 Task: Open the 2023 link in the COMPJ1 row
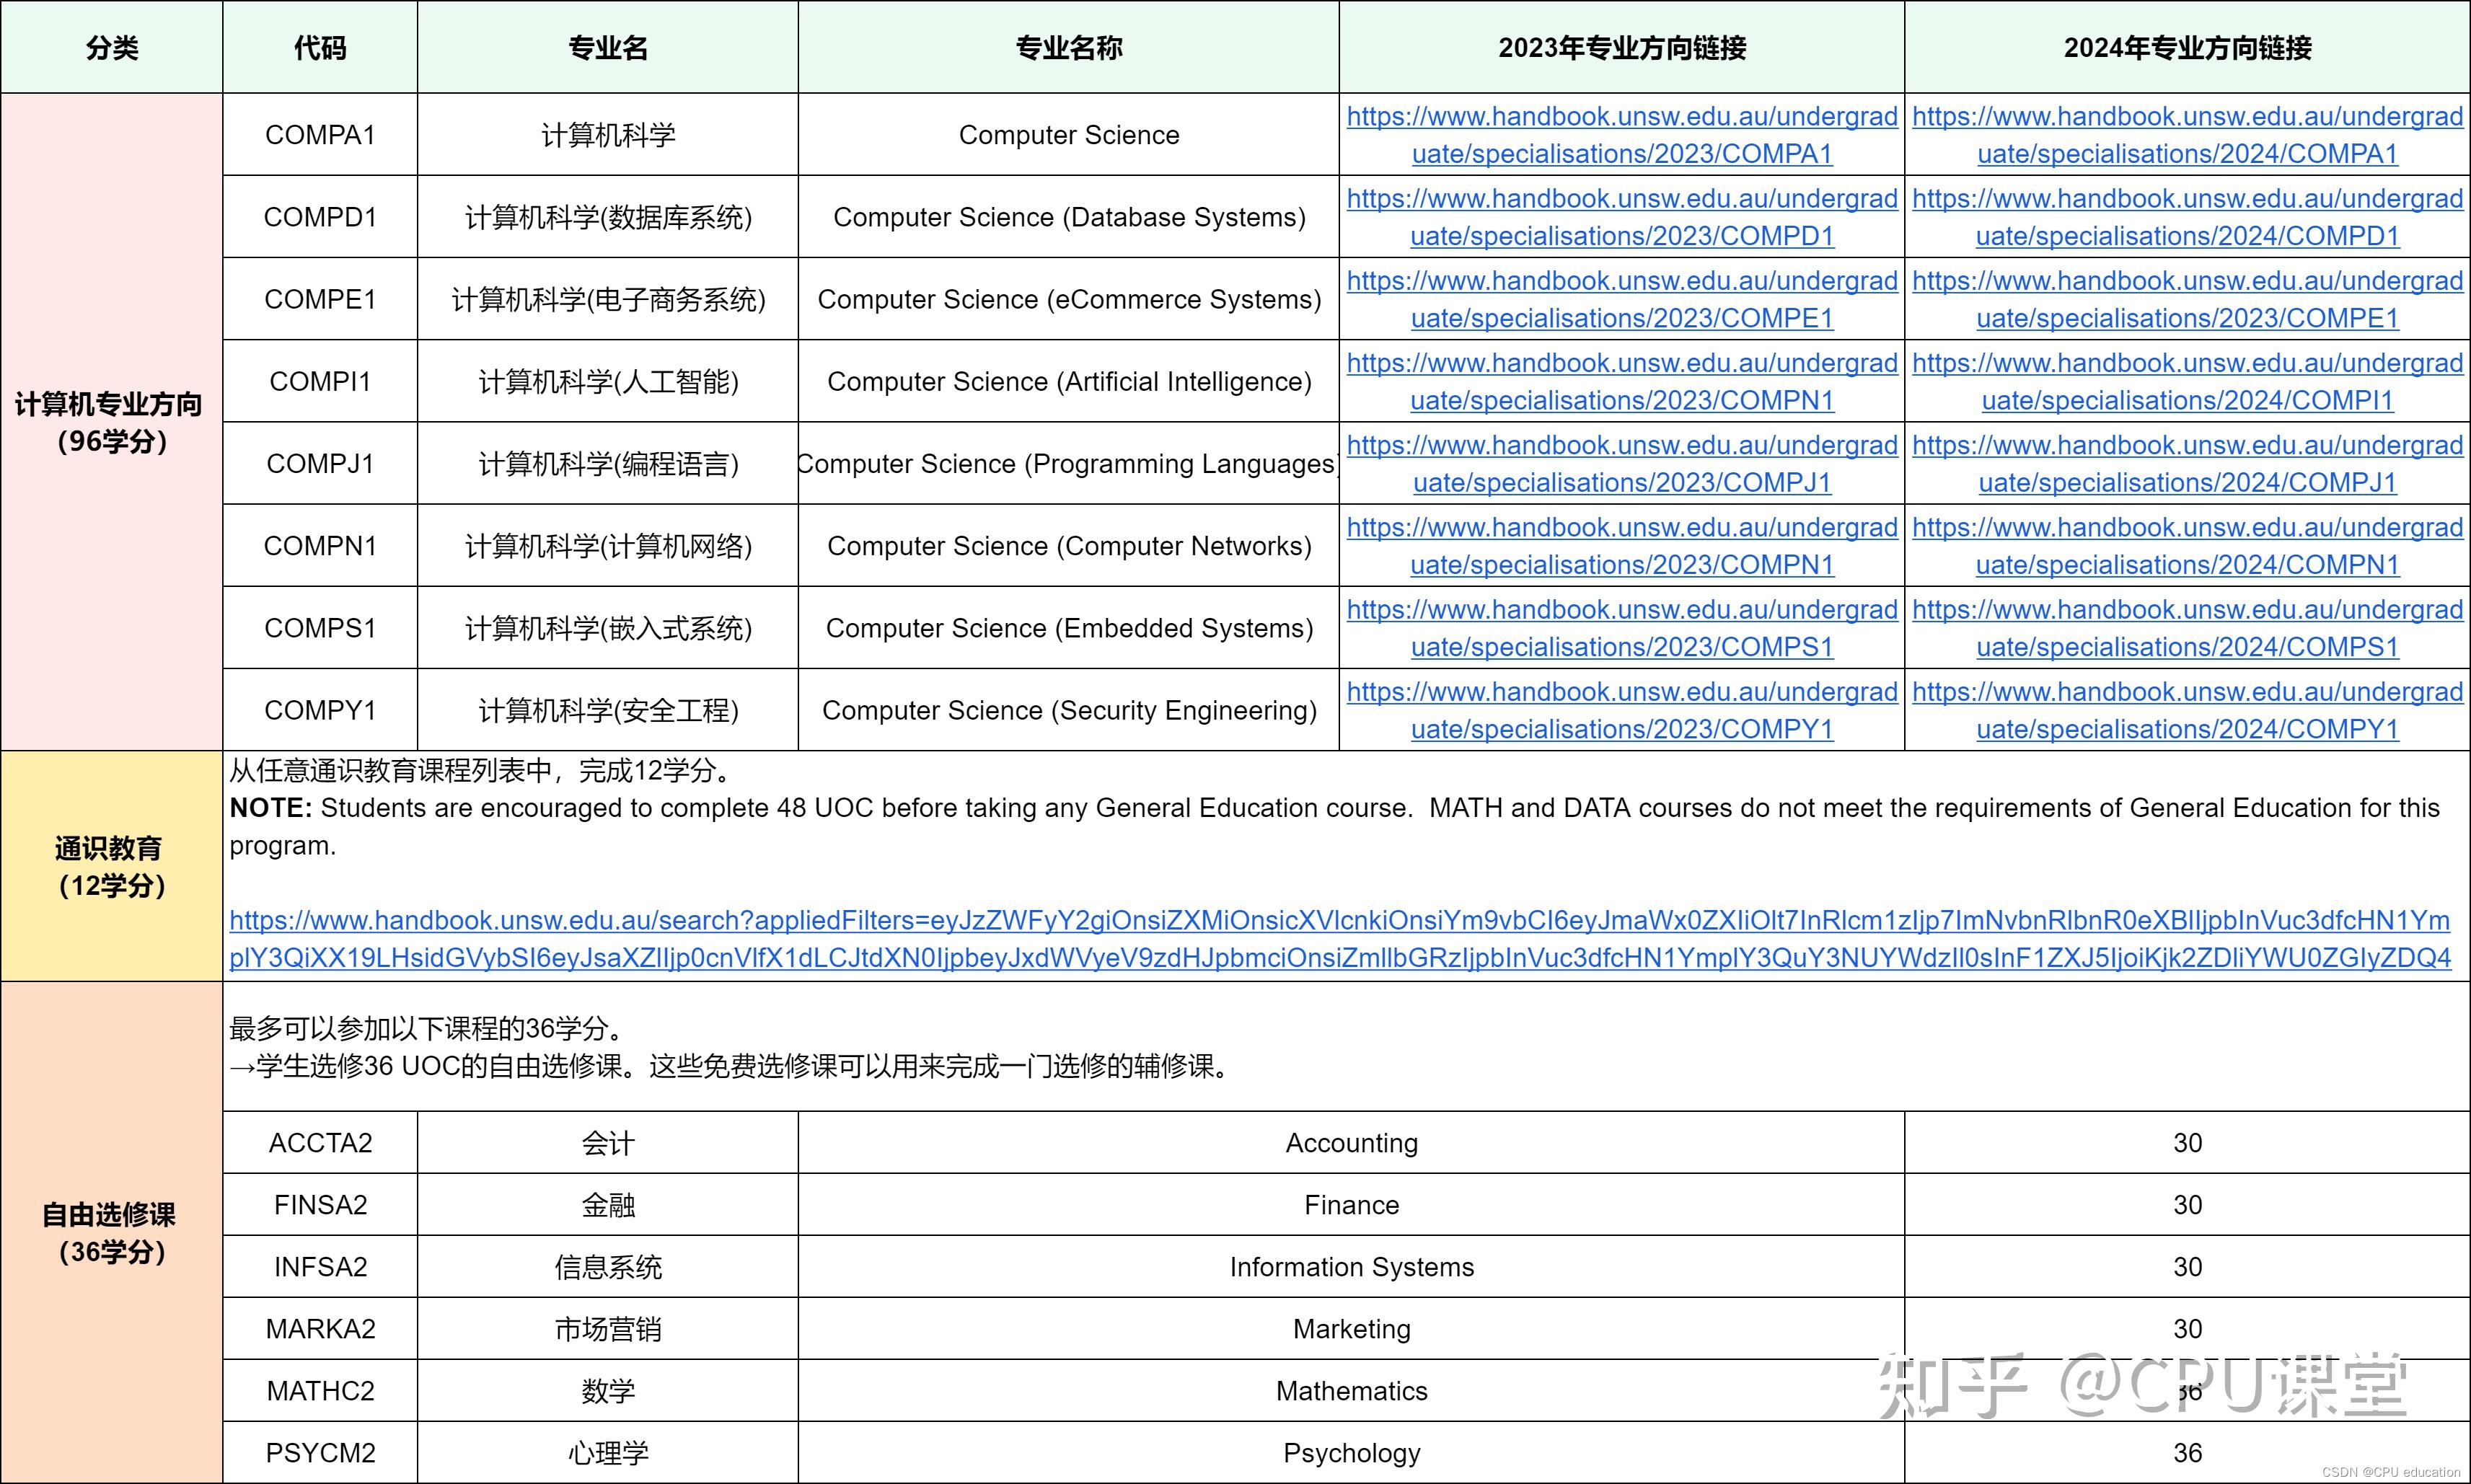point(1621,463)
